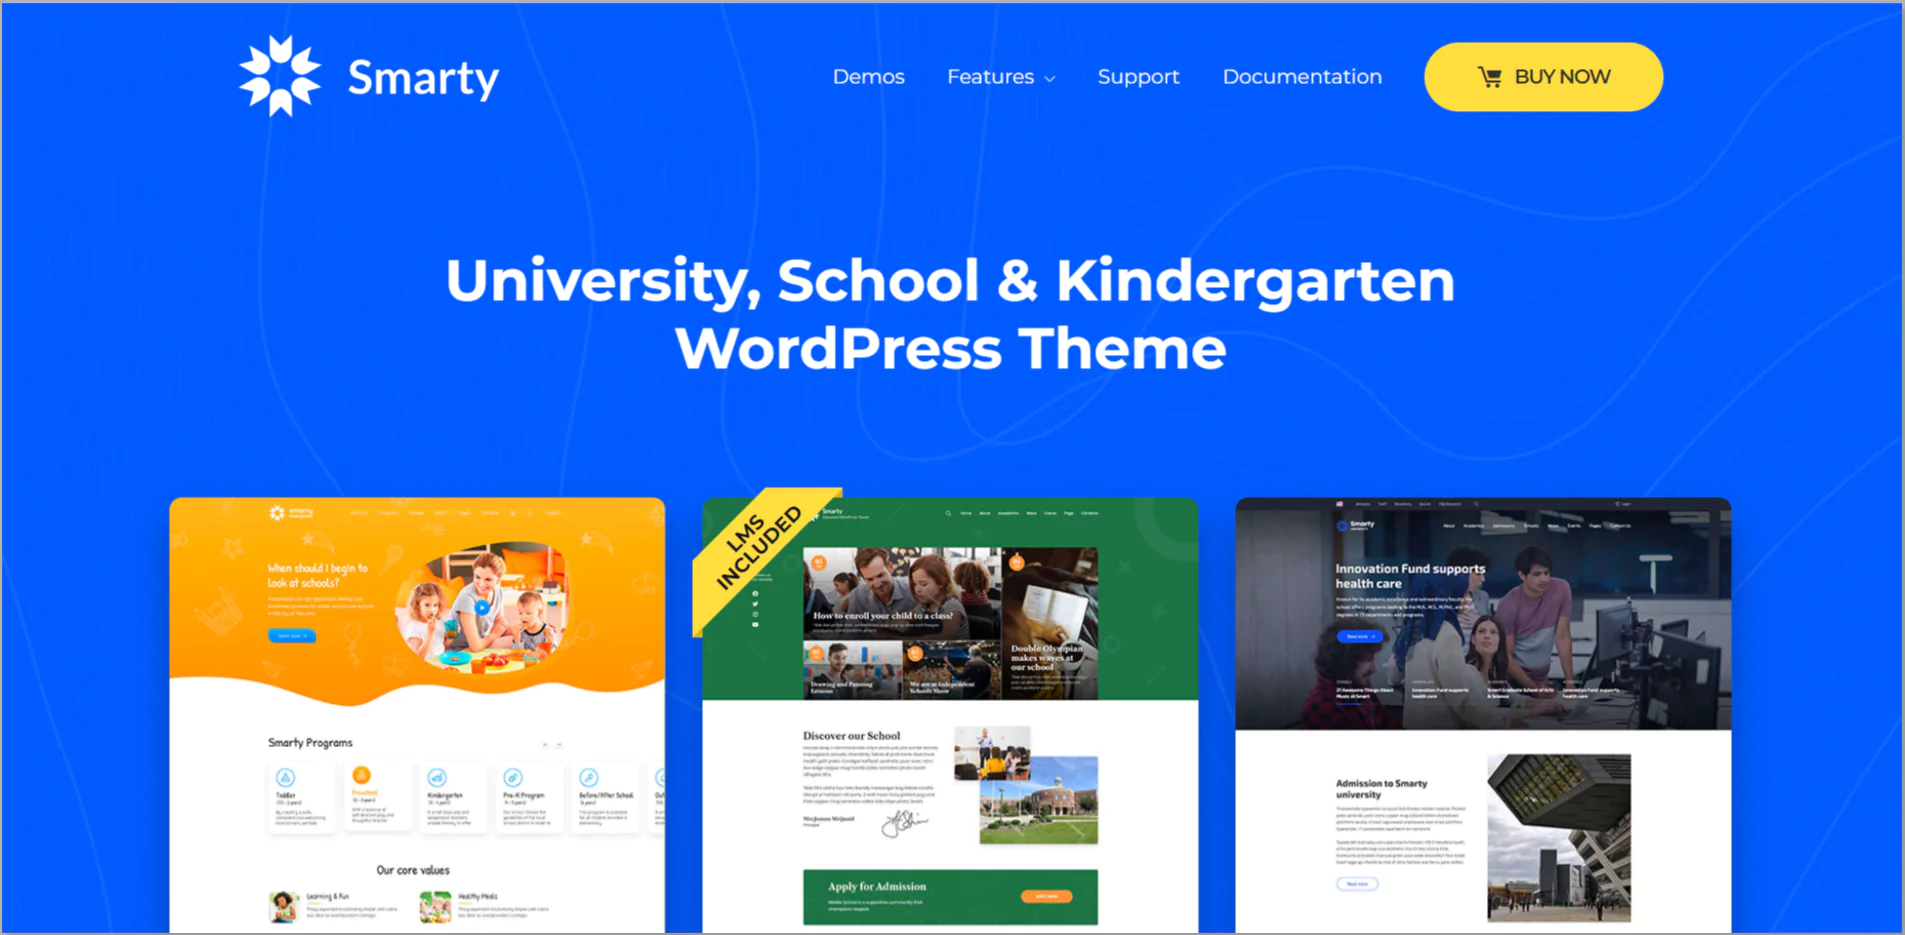Open the Demos menu item
Screen dimensions: 1905x935
tap(868, 77)
